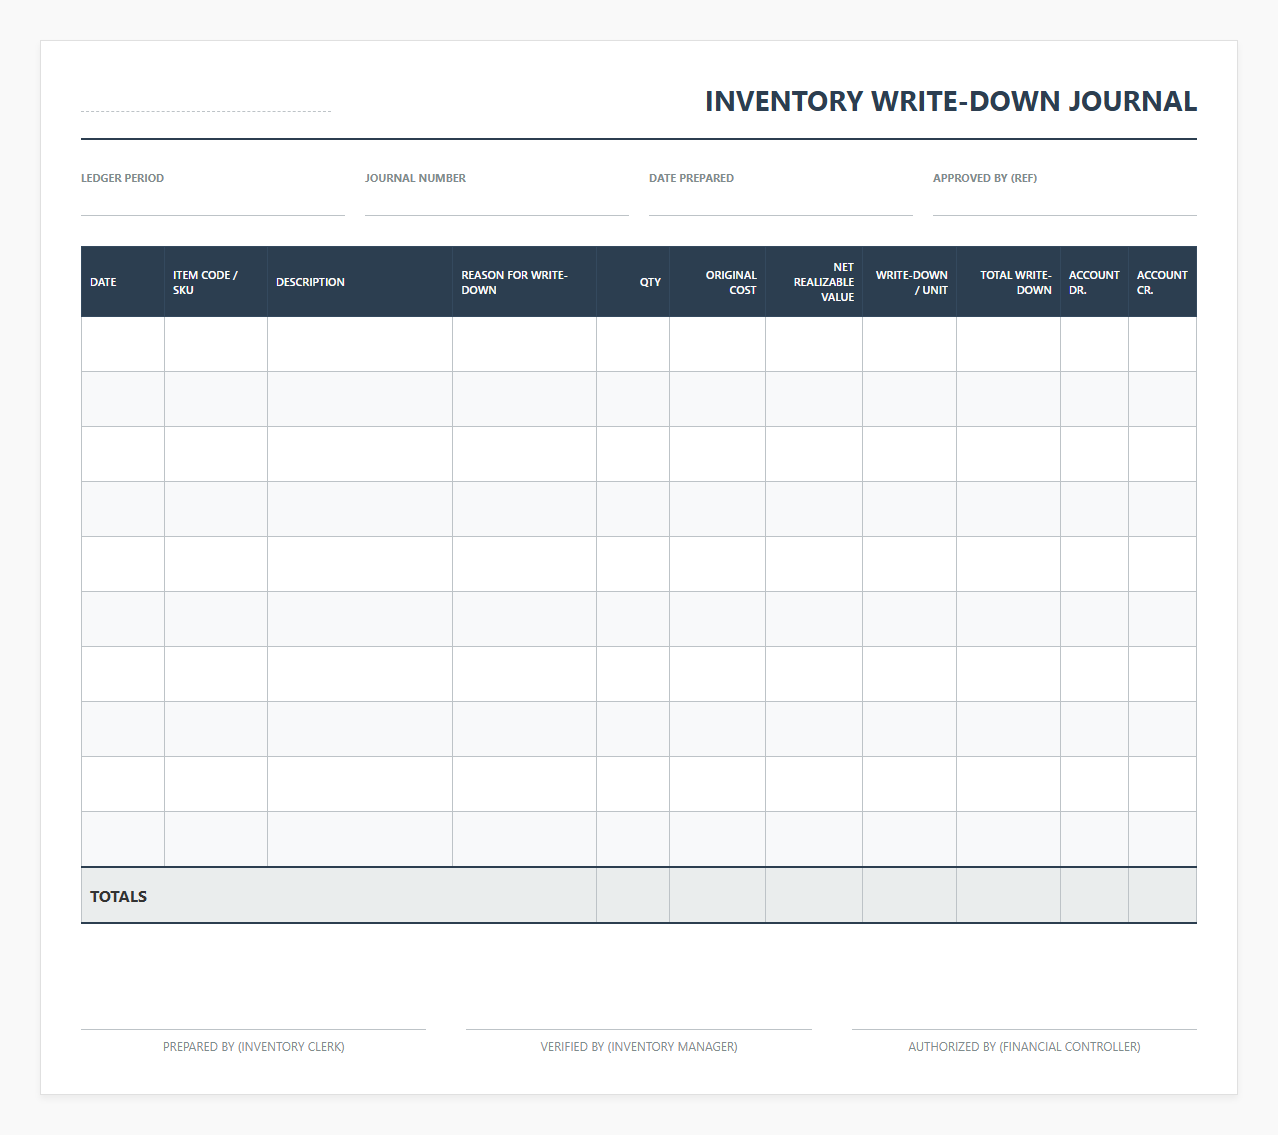
Task: Click the WRITE-DOWN / UNIT column header
Action: pos(910,282)
